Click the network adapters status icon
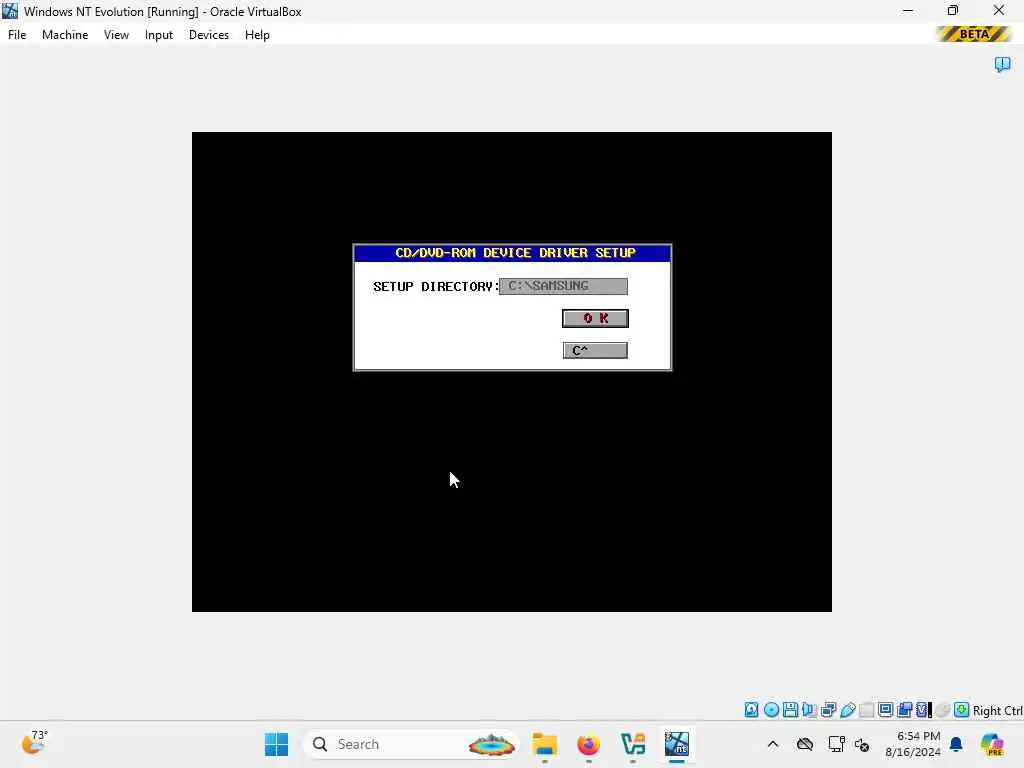This screenshot has width=1024, height=768. click(x=829, y=710)
